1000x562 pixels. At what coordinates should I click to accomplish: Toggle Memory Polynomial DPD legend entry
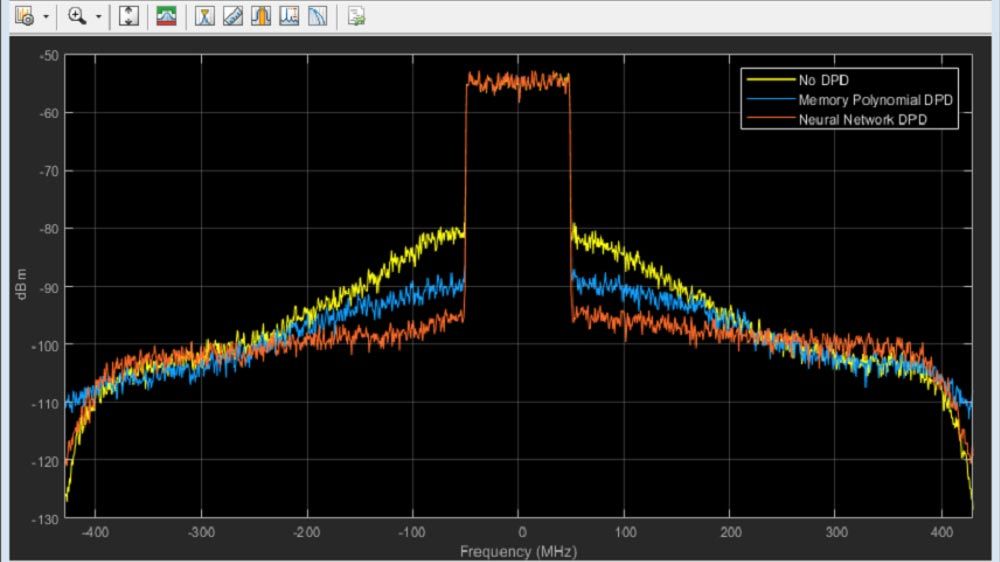[876, 100]
